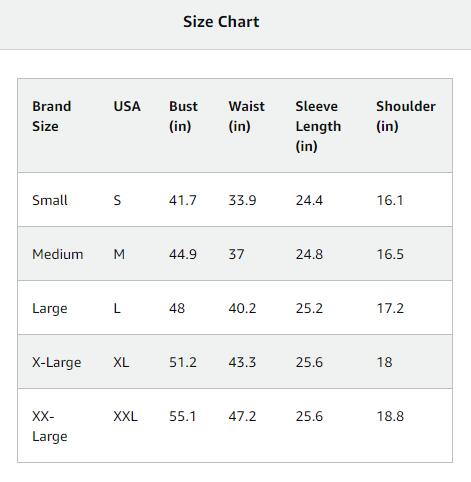The image size is (471, 482).
Task: Select the Small size row label
Action: click(x=50, y=200)
